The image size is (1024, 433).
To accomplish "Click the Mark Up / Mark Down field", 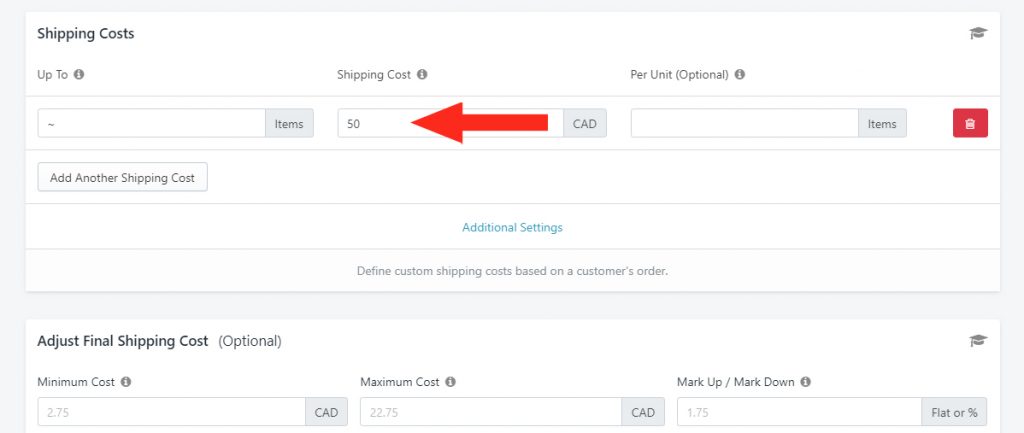I will (799, 411).
